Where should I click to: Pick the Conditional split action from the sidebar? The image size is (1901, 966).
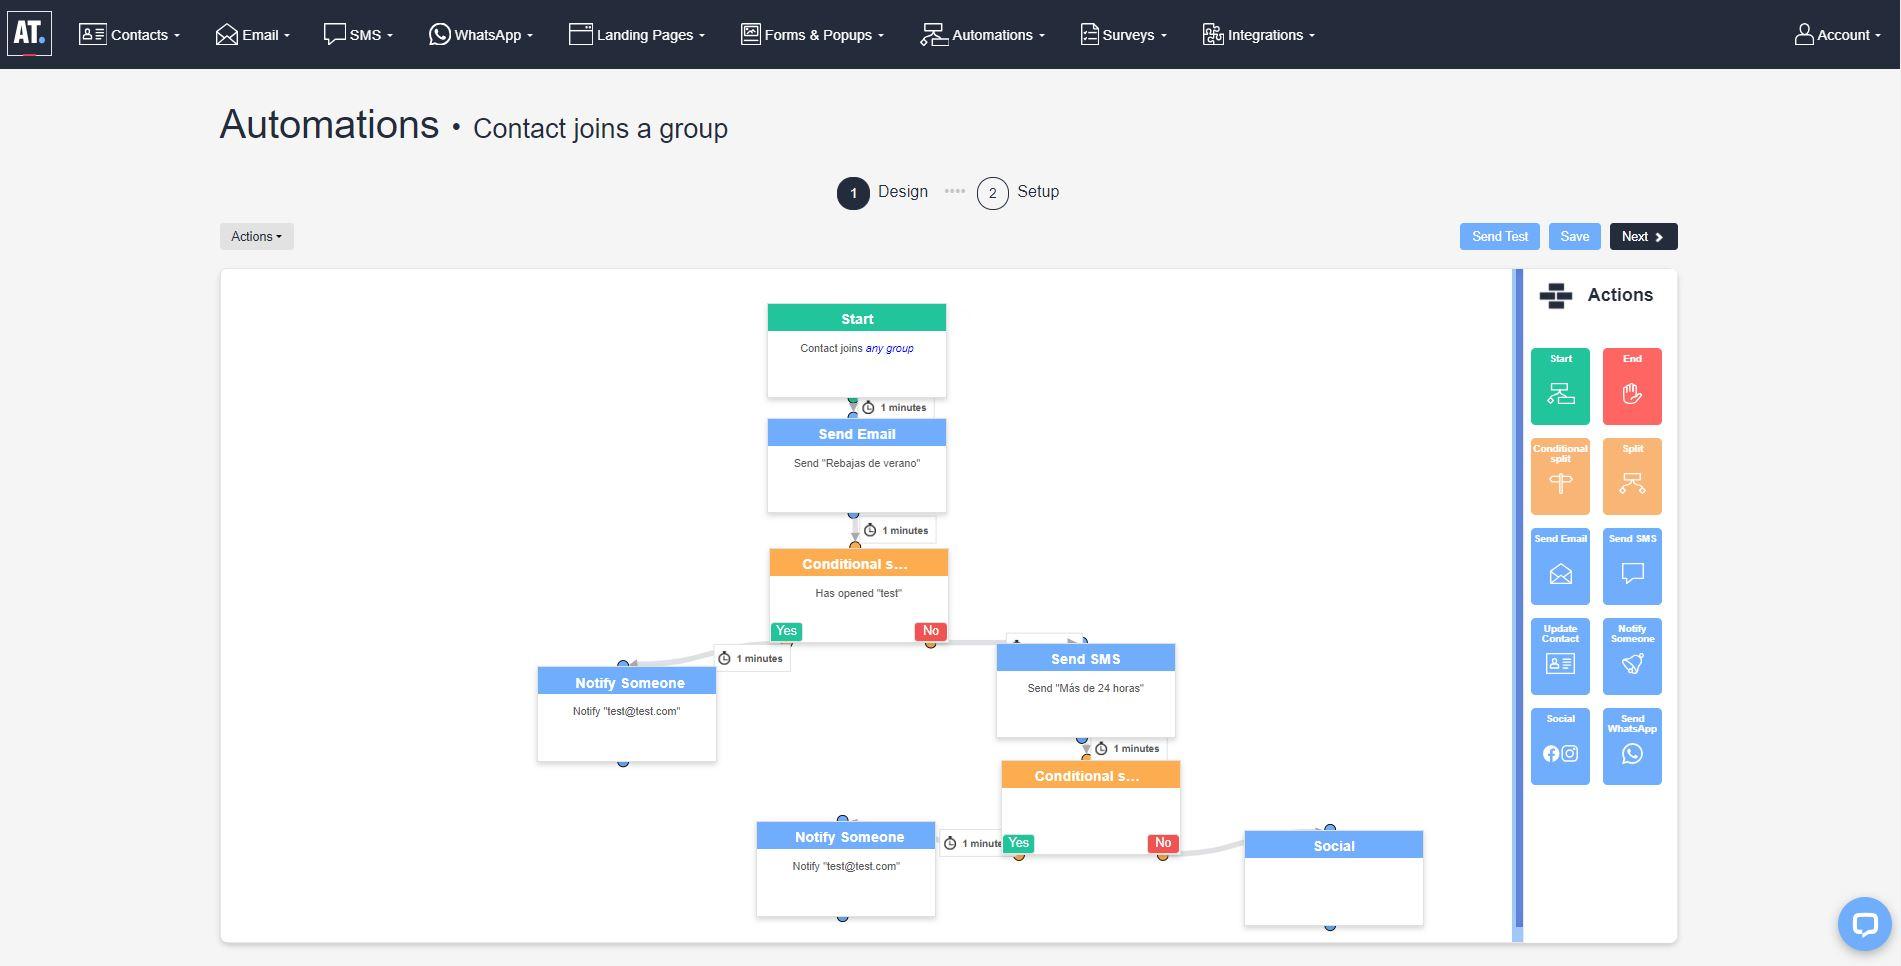click(1560, 476)
